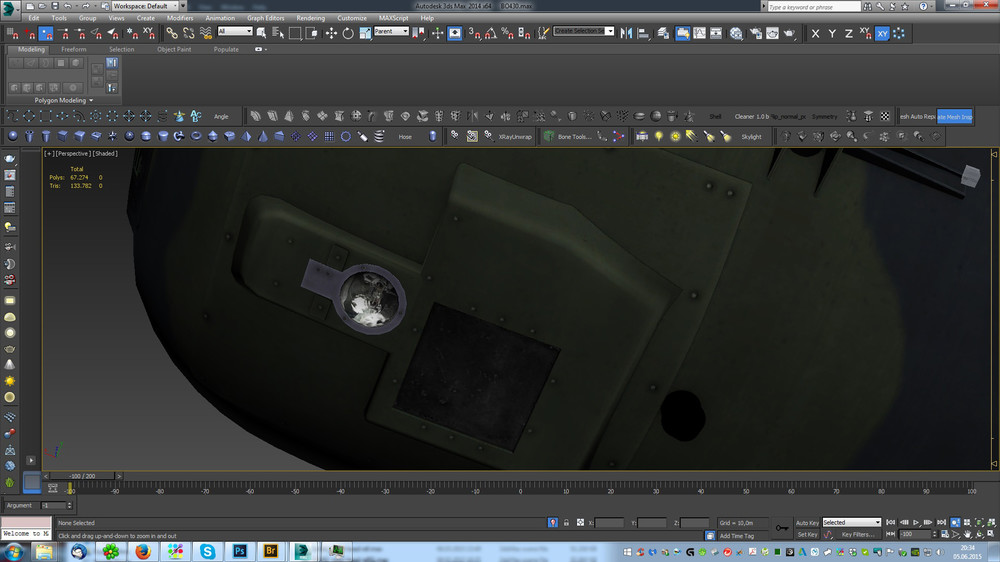Toggle Set Key mode
Viewport: 1000px width, 562px height.
coord(807,535)
